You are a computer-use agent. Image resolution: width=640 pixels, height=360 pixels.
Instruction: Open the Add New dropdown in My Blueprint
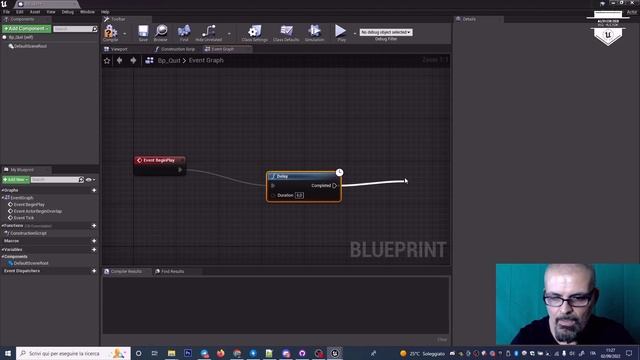[16, 180]
